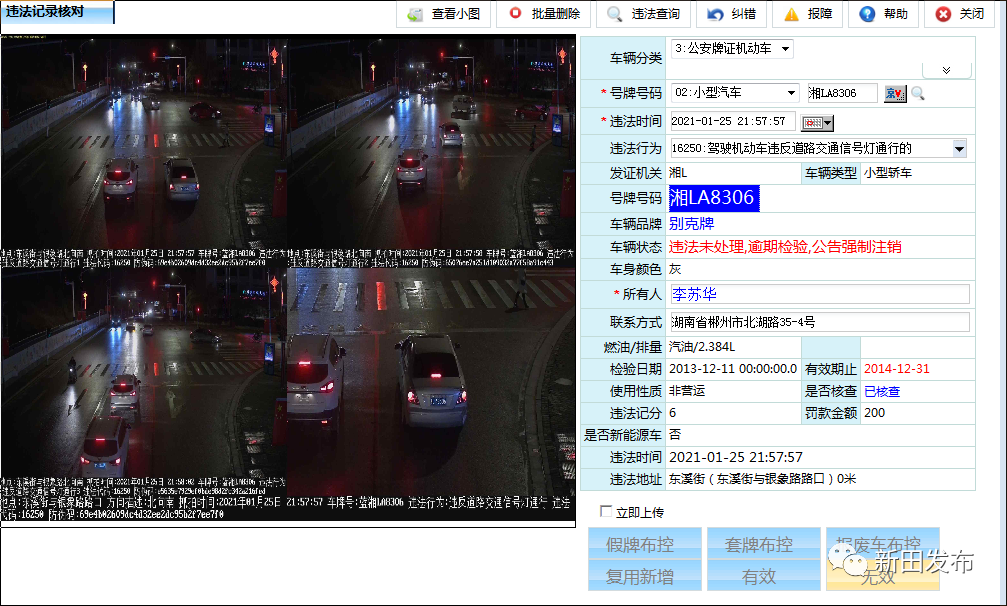Screen dimensions: 1007x606
Task: Click the 车身颜色 value 灰
Action: pyautogui.click(x=675, y=270)
